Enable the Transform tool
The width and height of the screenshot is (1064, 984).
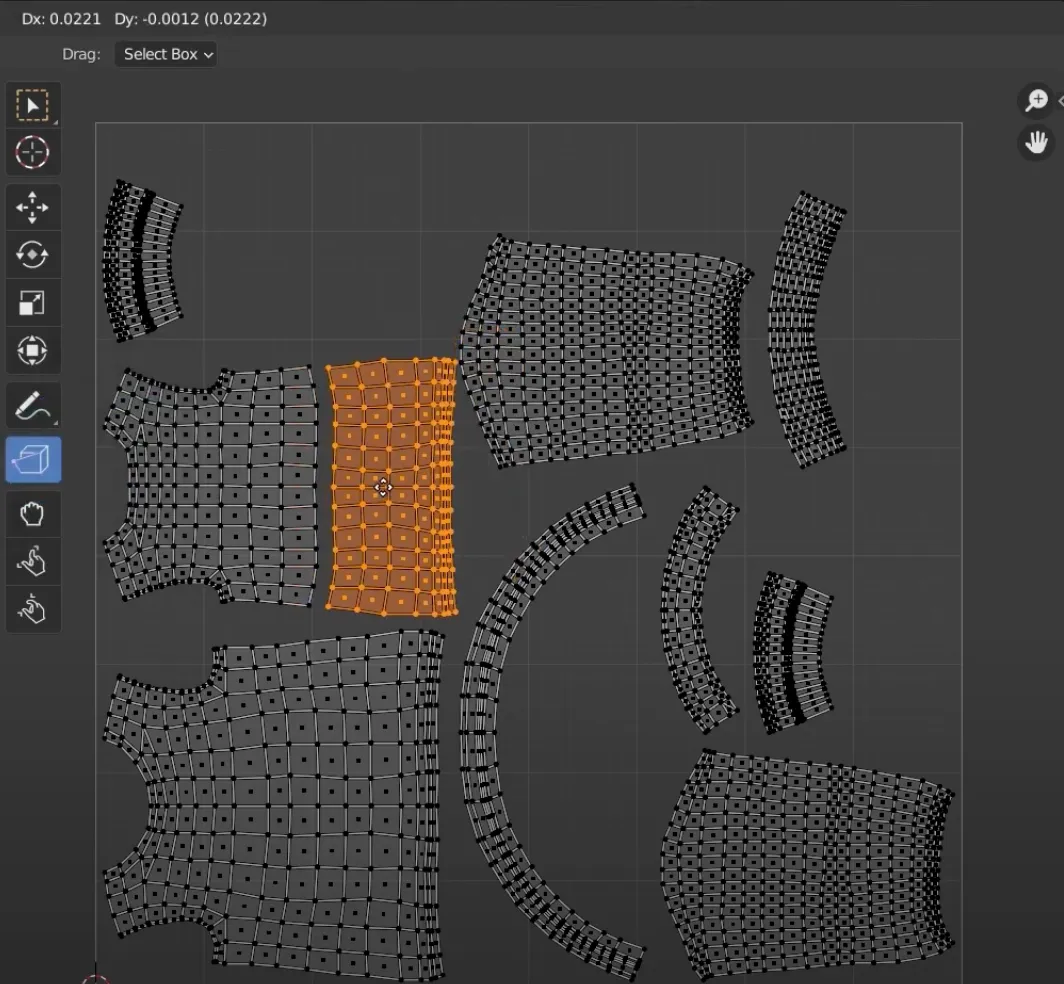tap(33, 351)
